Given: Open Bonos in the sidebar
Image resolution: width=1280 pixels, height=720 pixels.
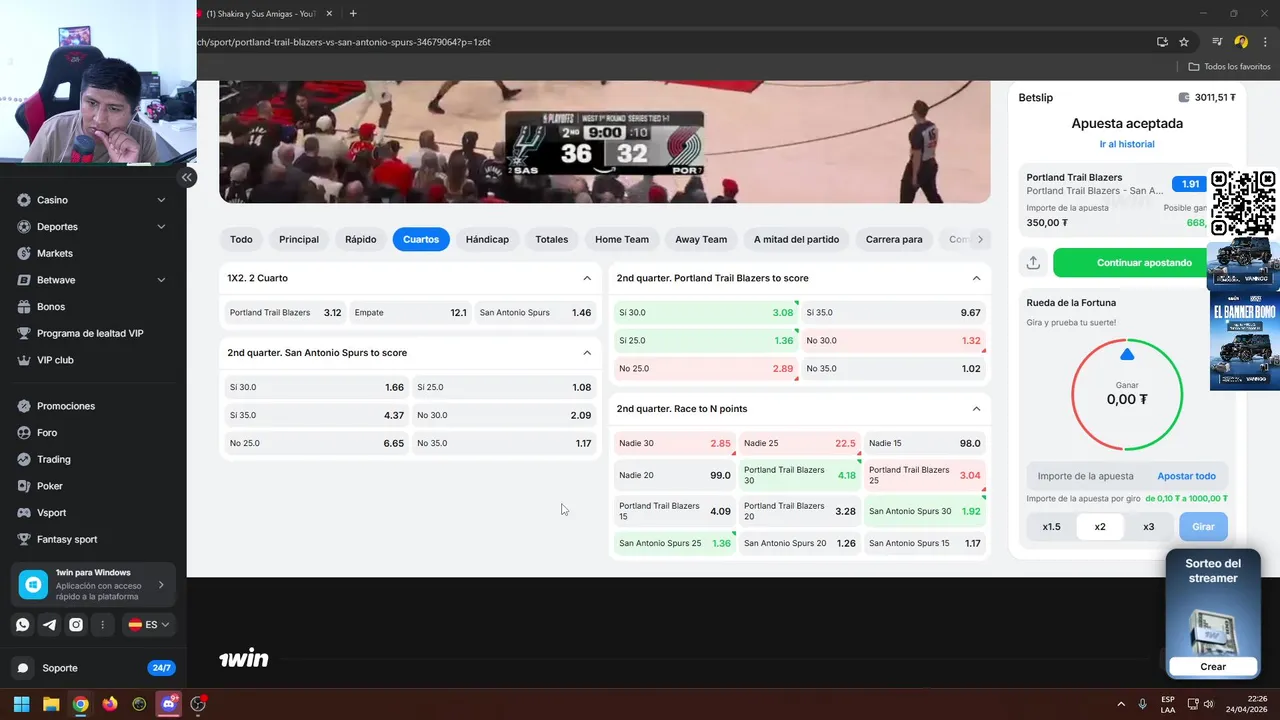Looking at the screenshot, I should [50, 307].
